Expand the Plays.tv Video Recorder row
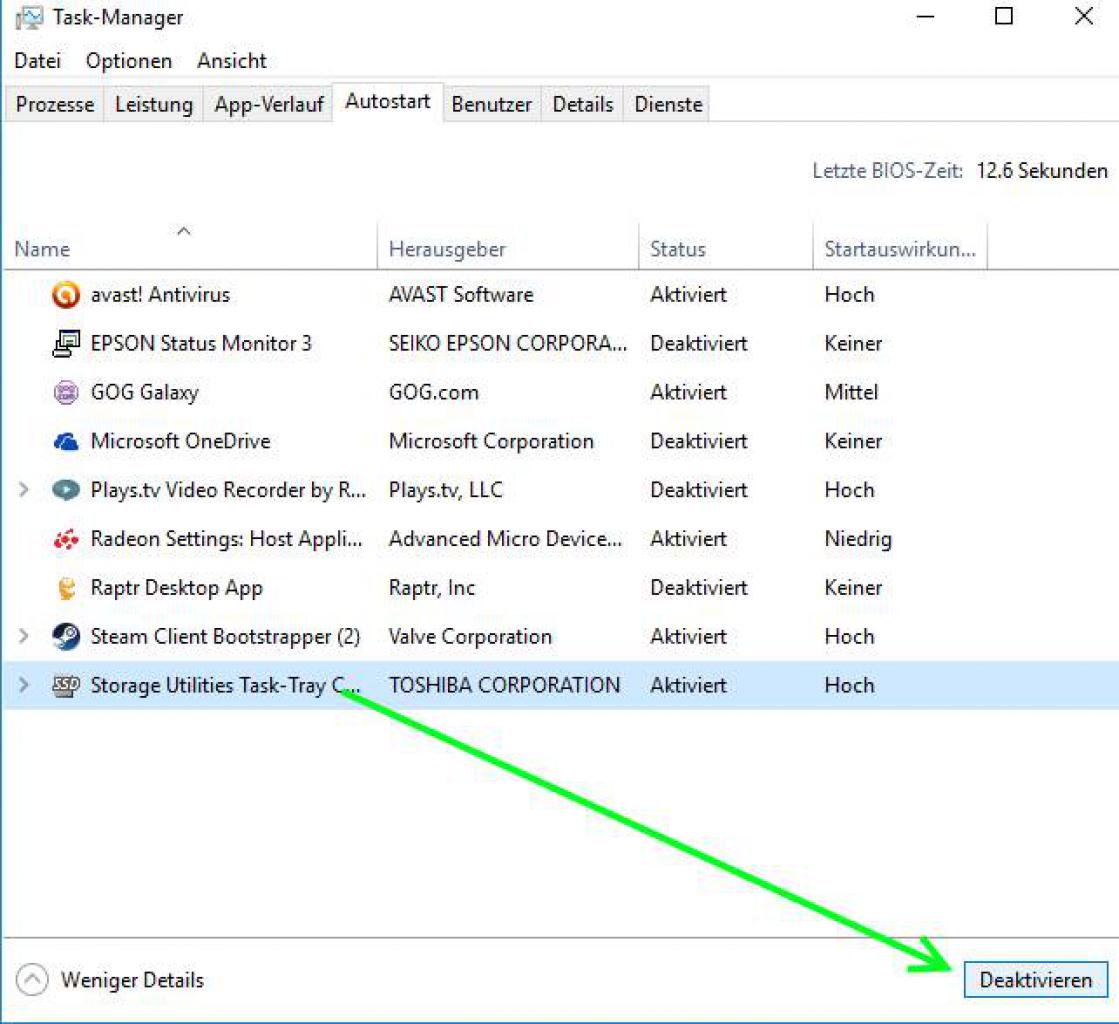1119x1024 pixels. pos(23,490)
